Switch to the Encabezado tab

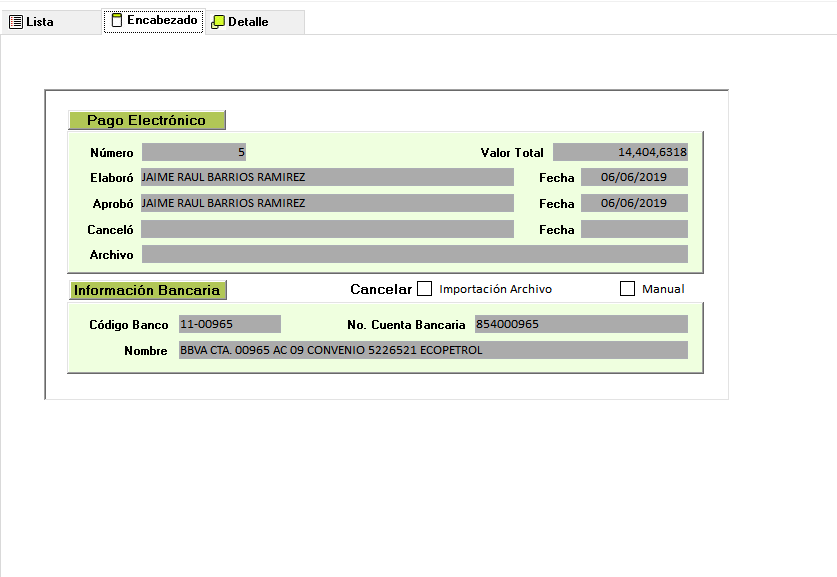[153, 21]
